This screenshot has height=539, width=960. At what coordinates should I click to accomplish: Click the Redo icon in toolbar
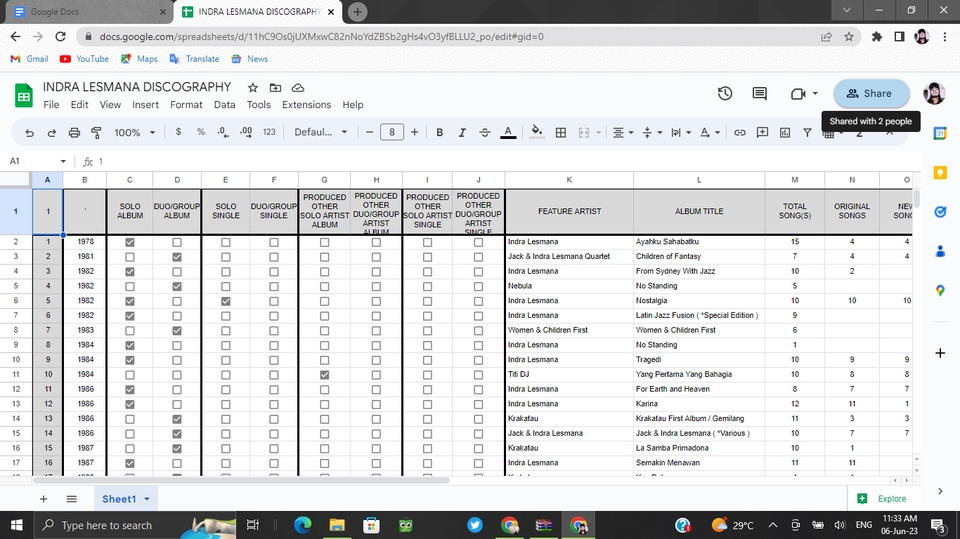tap(51, 132)
